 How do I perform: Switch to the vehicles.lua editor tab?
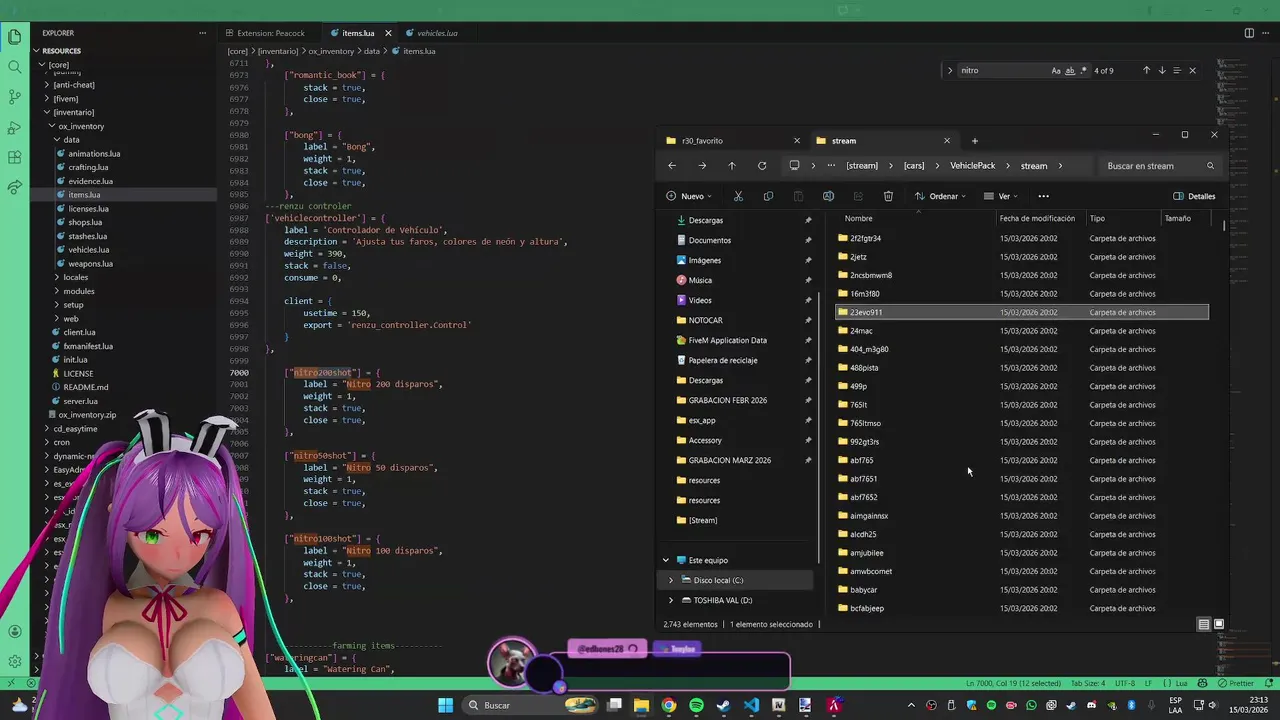point(437,33)
